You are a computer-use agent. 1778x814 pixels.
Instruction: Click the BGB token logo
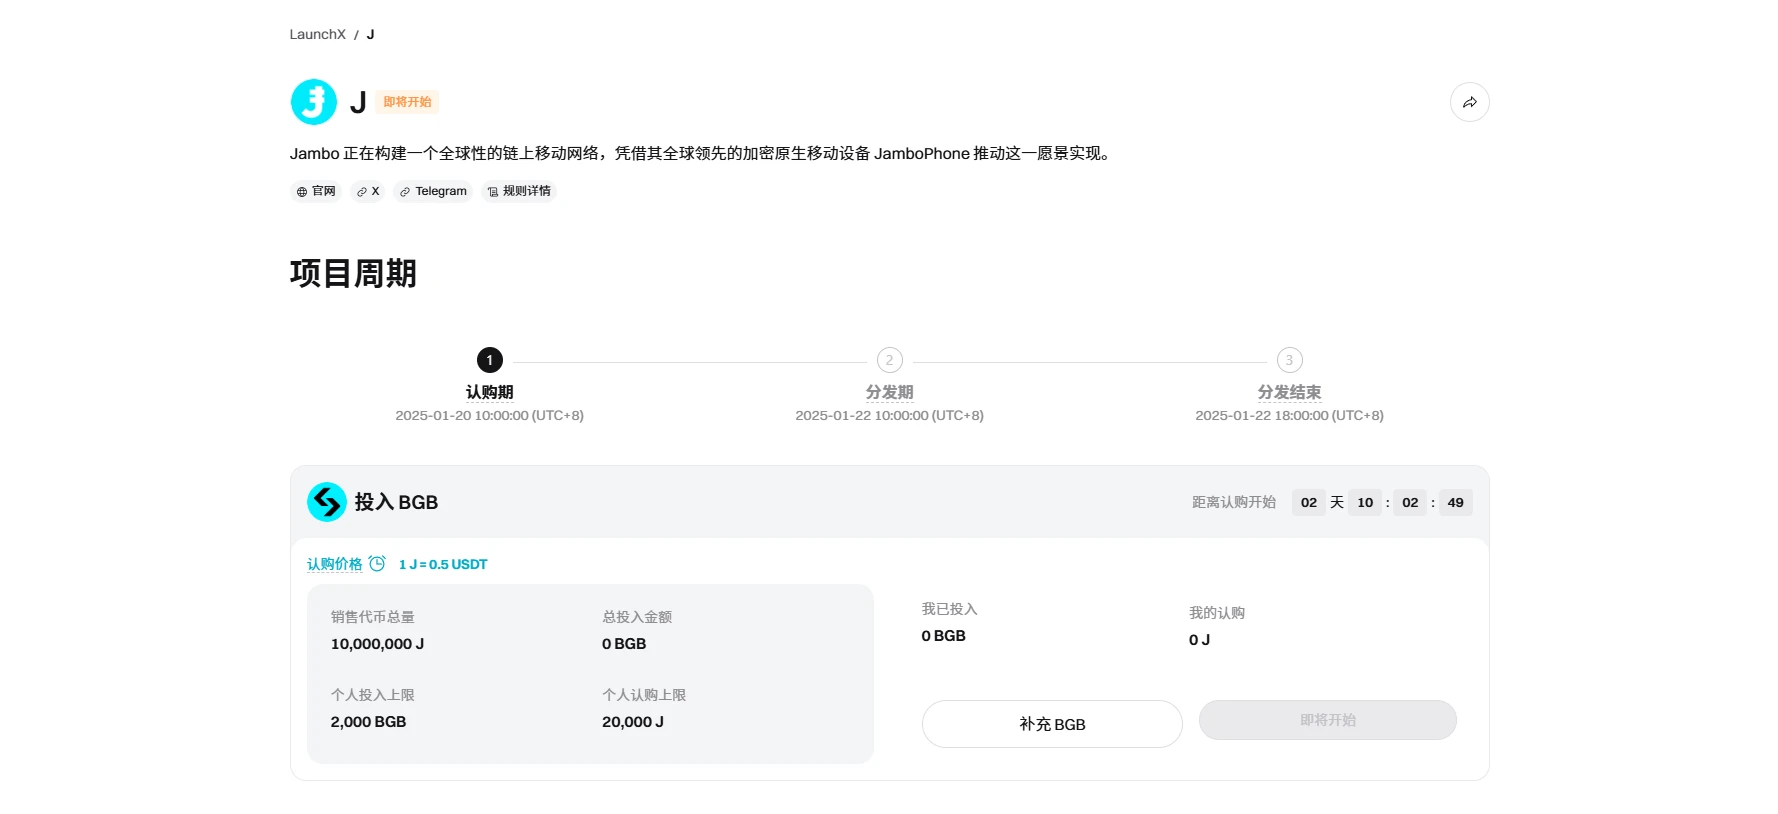click(327, 502)
